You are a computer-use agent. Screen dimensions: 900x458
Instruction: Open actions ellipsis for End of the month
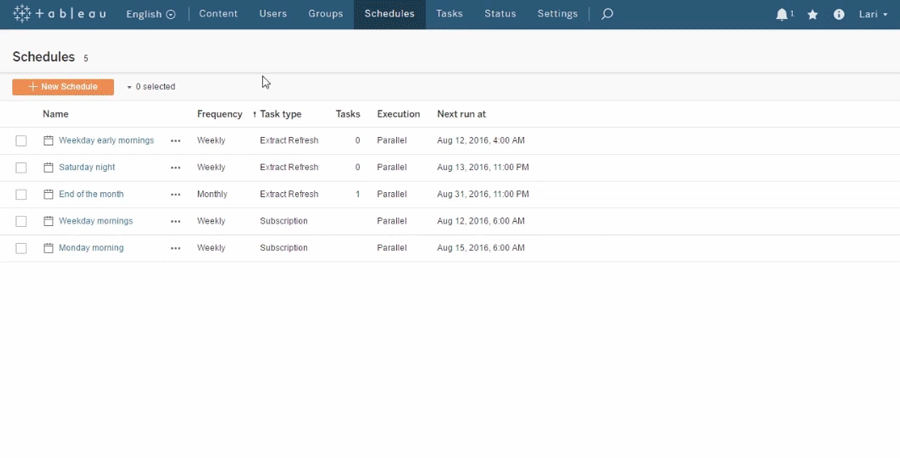[176, 194]
